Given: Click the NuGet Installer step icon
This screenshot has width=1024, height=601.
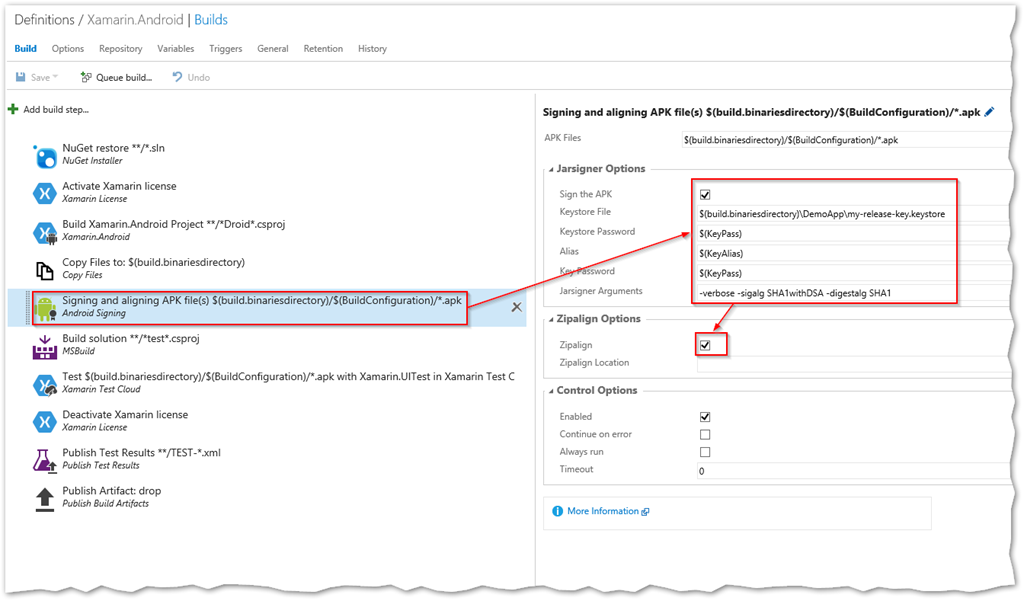Looking at the screenshot, I should [x=45, y=155].
